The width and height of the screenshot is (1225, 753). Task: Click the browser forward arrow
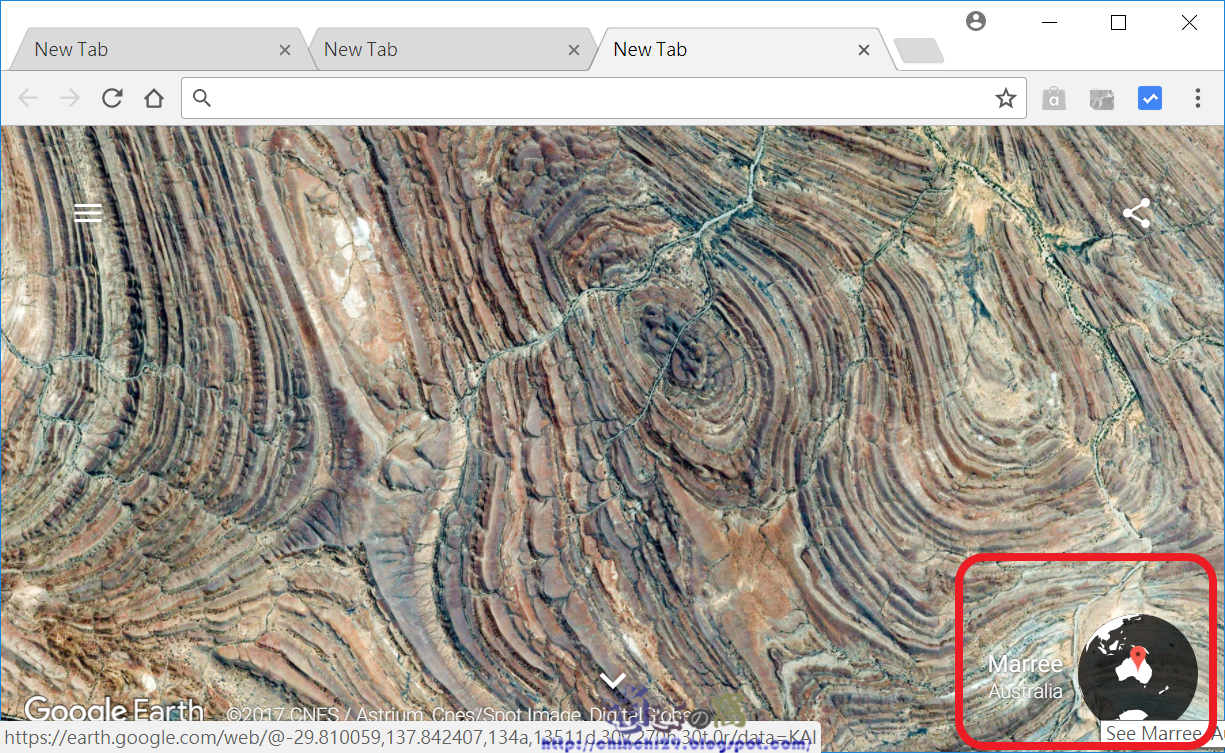69,98
